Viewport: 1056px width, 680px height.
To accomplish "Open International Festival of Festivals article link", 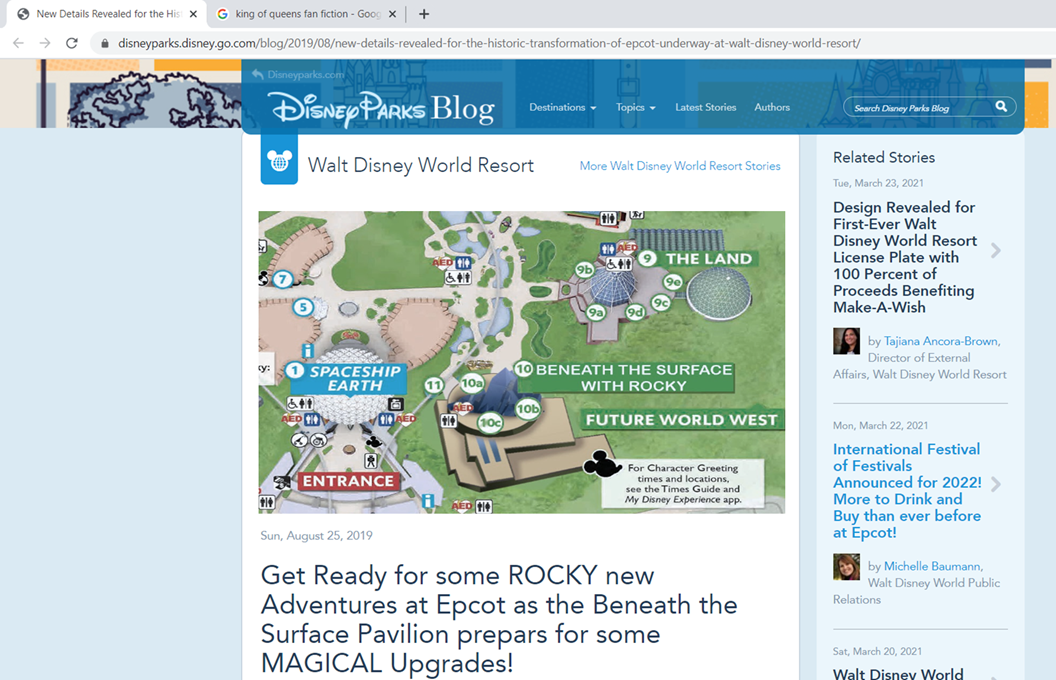I will coord(907,490).
